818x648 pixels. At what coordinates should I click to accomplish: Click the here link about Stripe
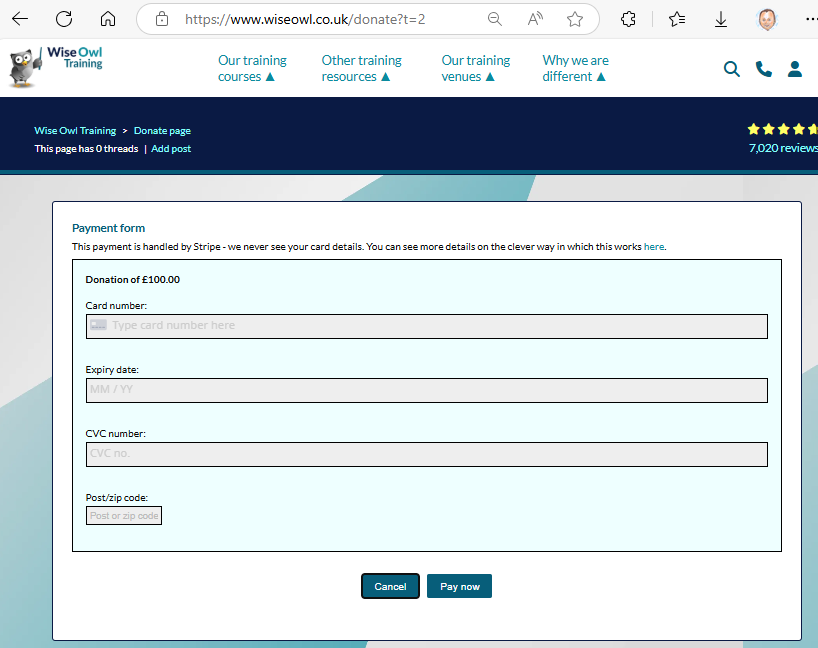(653, 246)
